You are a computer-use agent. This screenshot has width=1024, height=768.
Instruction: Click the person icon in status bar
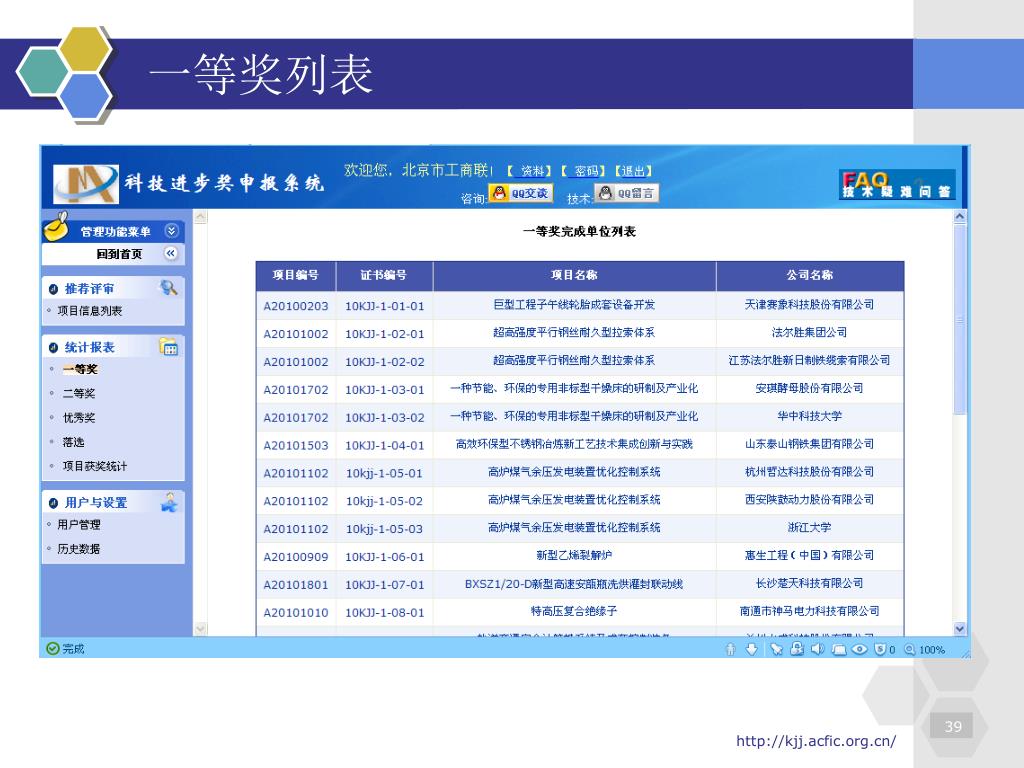point(731,649)
